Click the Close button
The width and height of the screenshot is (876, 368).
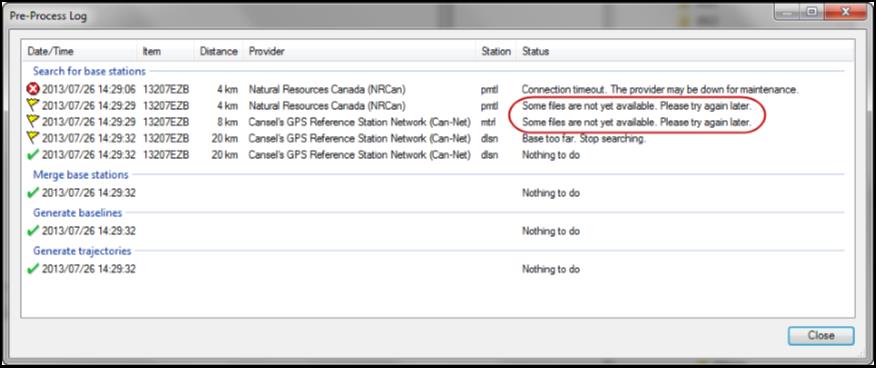tap(821, 336)
